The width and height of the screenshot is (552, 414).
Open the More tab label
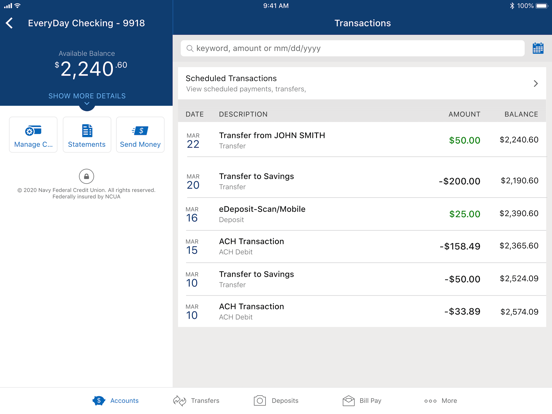449,401
